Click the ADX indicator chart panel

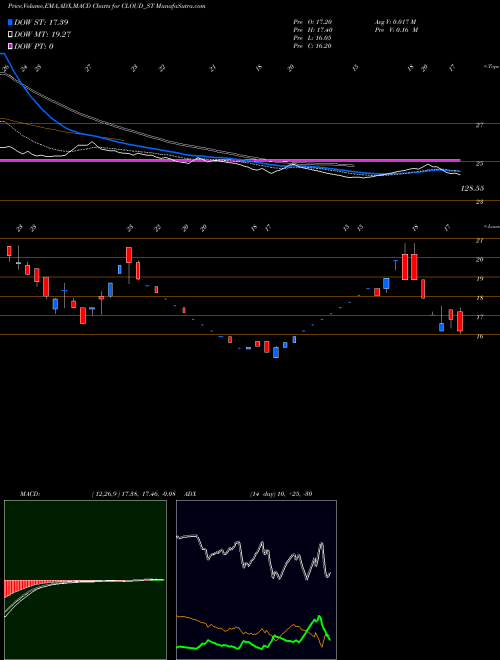click(x=256, y=580)
